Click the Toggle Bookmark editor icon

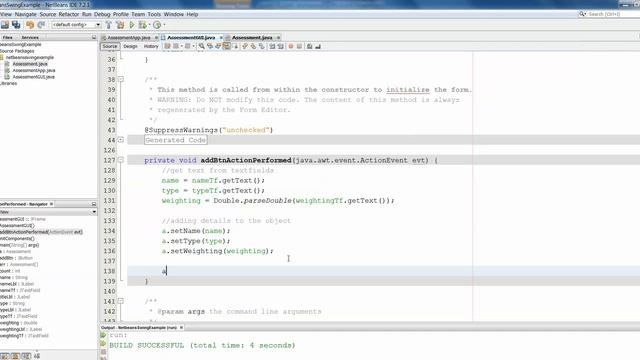(x=262, y=46)
